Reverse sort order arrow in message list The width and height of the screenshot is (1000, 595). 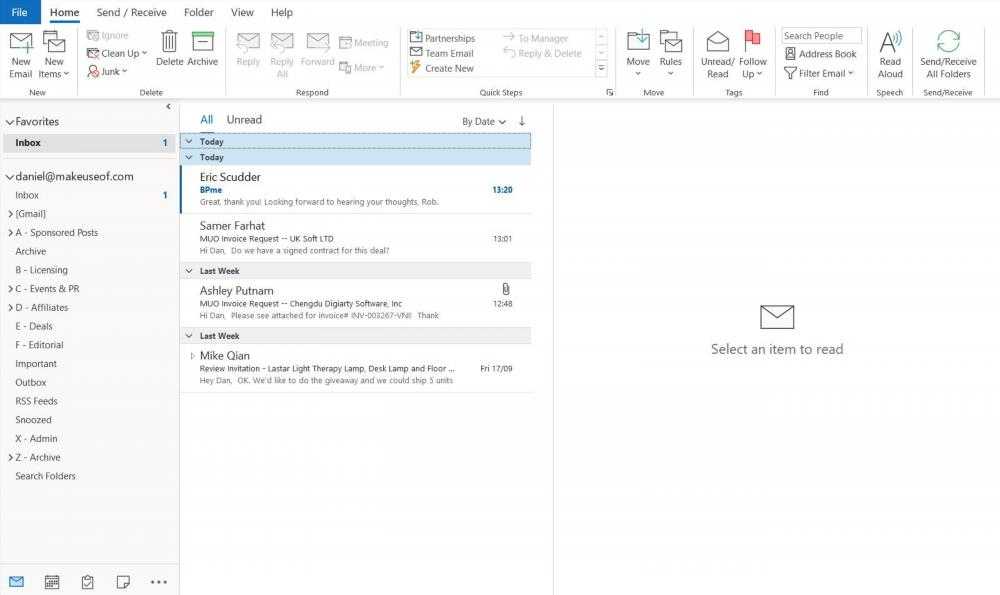click(521, 121)
